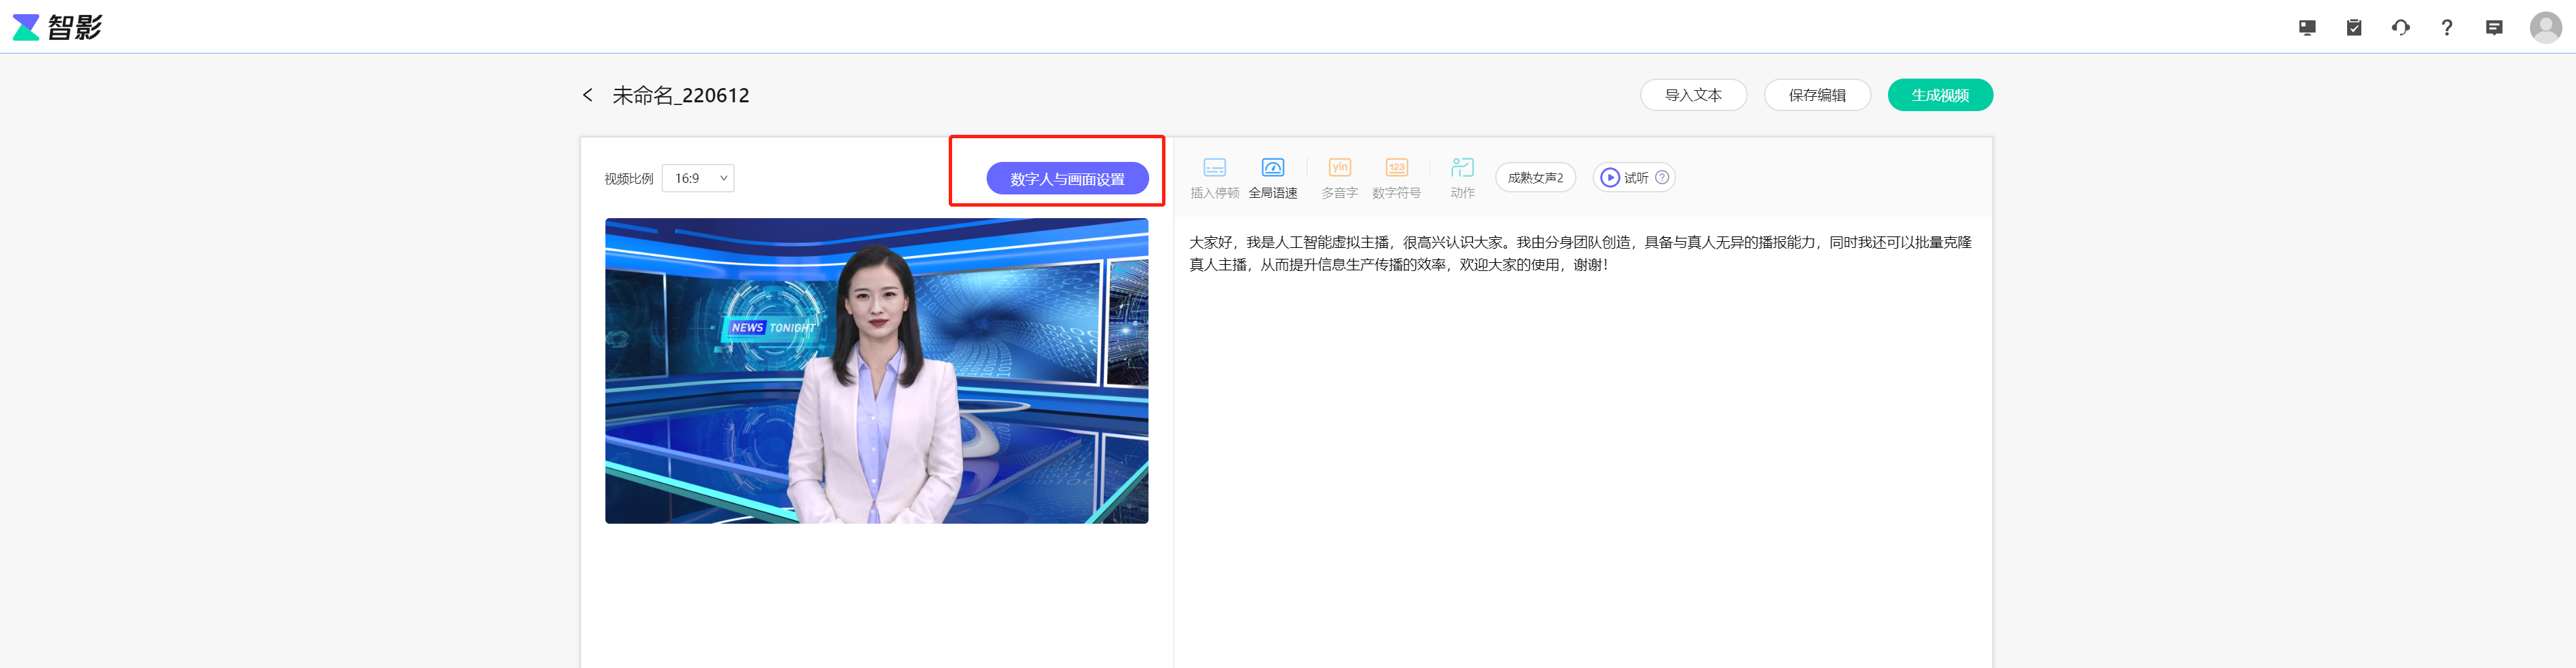Choose the voice 成熟女声2
This screenshot has height=668, width=2576.
(1535, 178)
